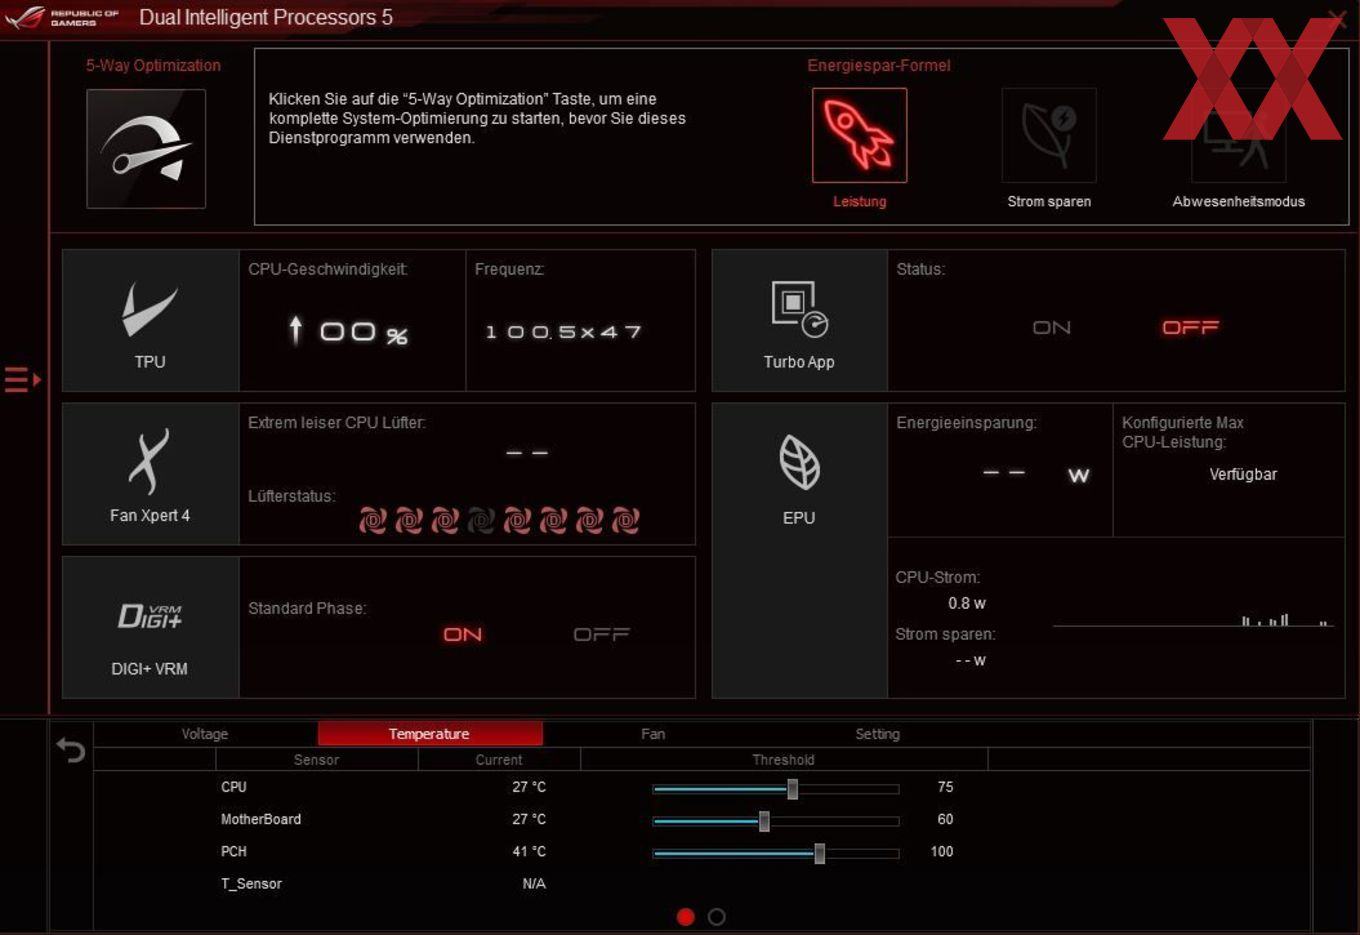Click the first fan status icon

point(373,520)
